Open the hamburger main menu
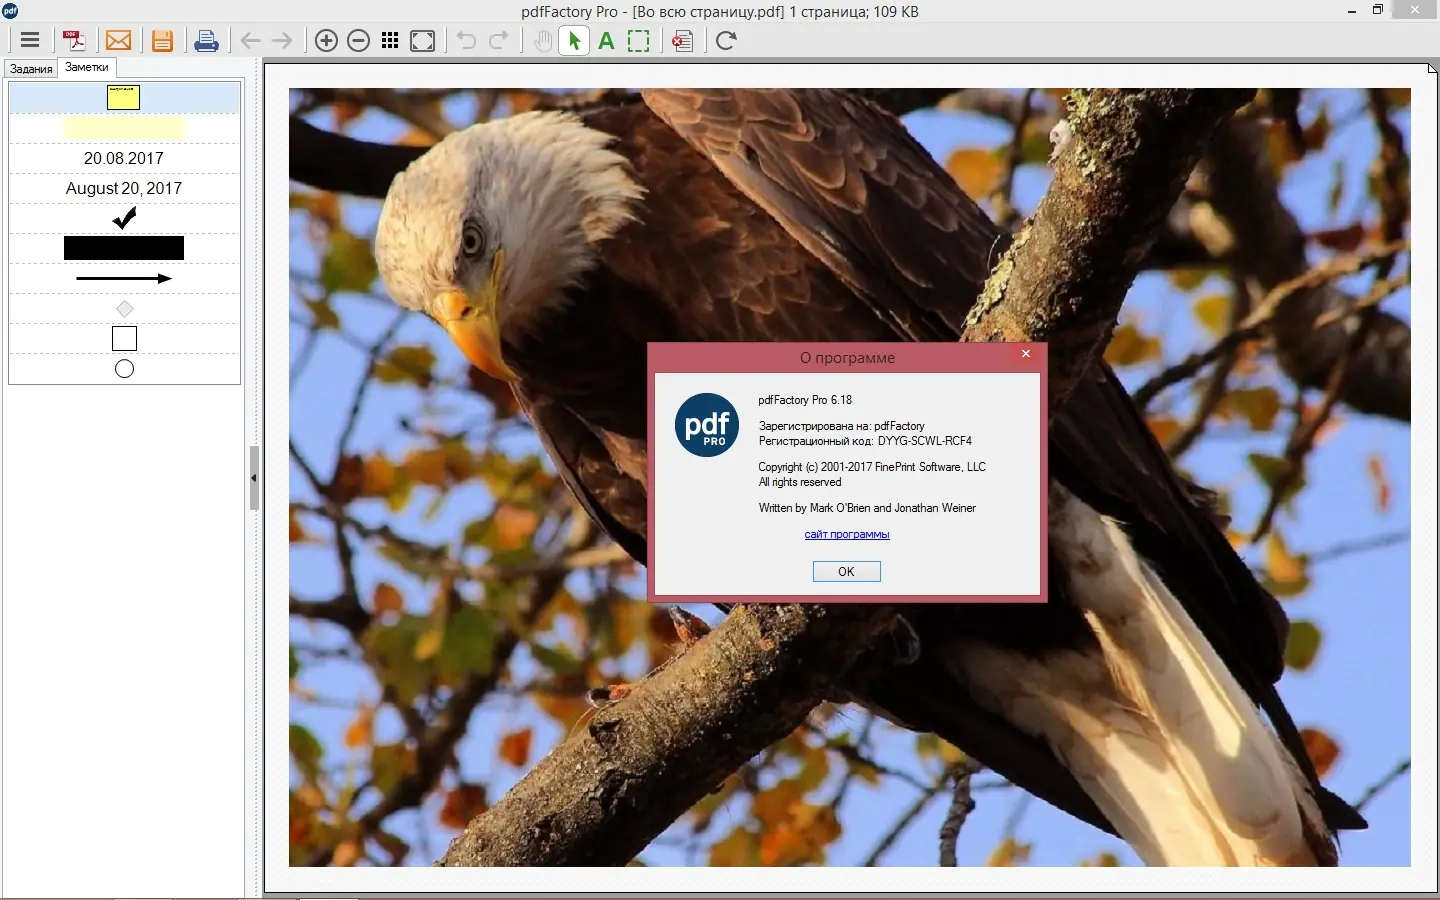This screenshot has width=1440, height=900. (30, 41)
